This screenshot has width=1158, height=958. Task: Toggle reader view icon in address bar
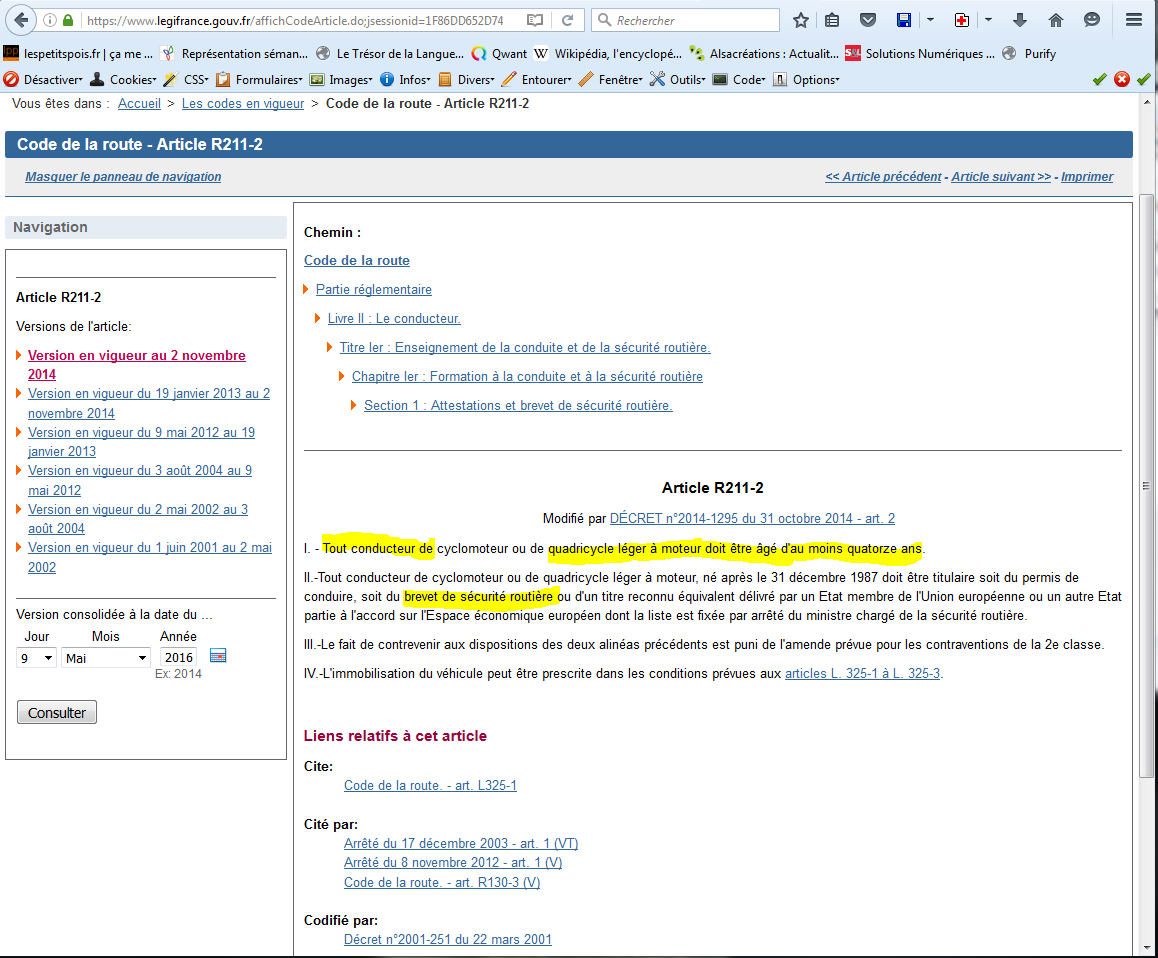point(536,20)
